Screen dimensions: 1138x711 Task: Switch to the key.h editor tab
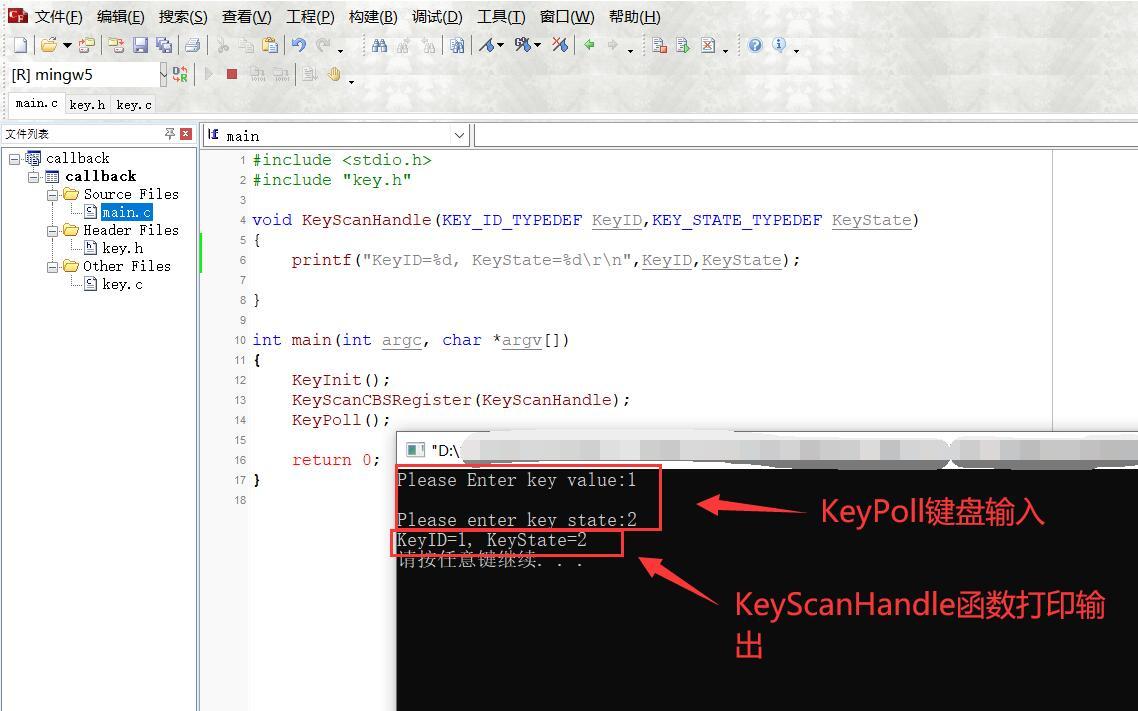click(87, 104)
